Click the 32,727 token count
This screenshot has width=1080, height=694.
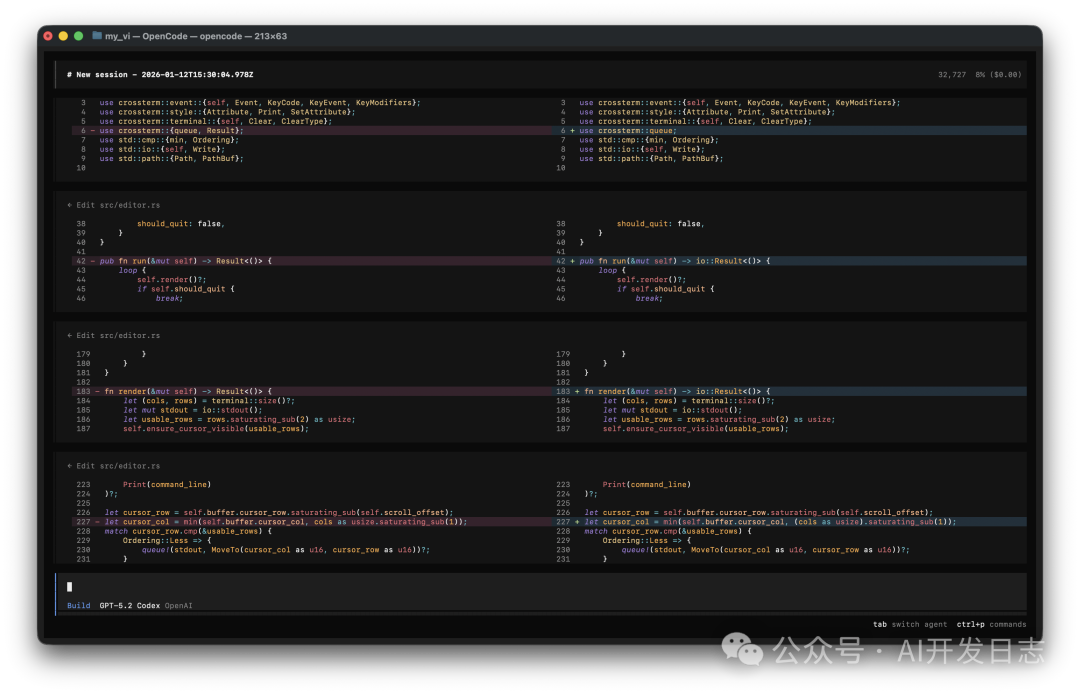coord(952,74)
